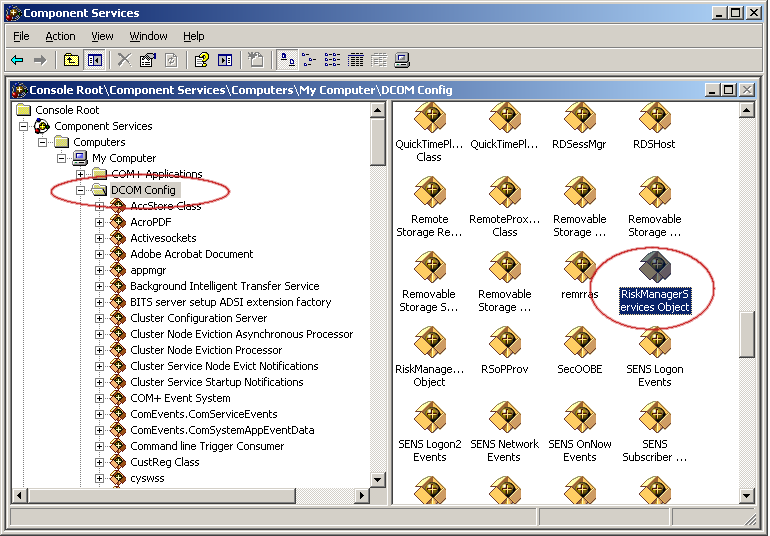Image resolution: width=770 pixels, height=536 pixels.
Task: Click the Up One Level toolbar icon
Action: [72, 60]
